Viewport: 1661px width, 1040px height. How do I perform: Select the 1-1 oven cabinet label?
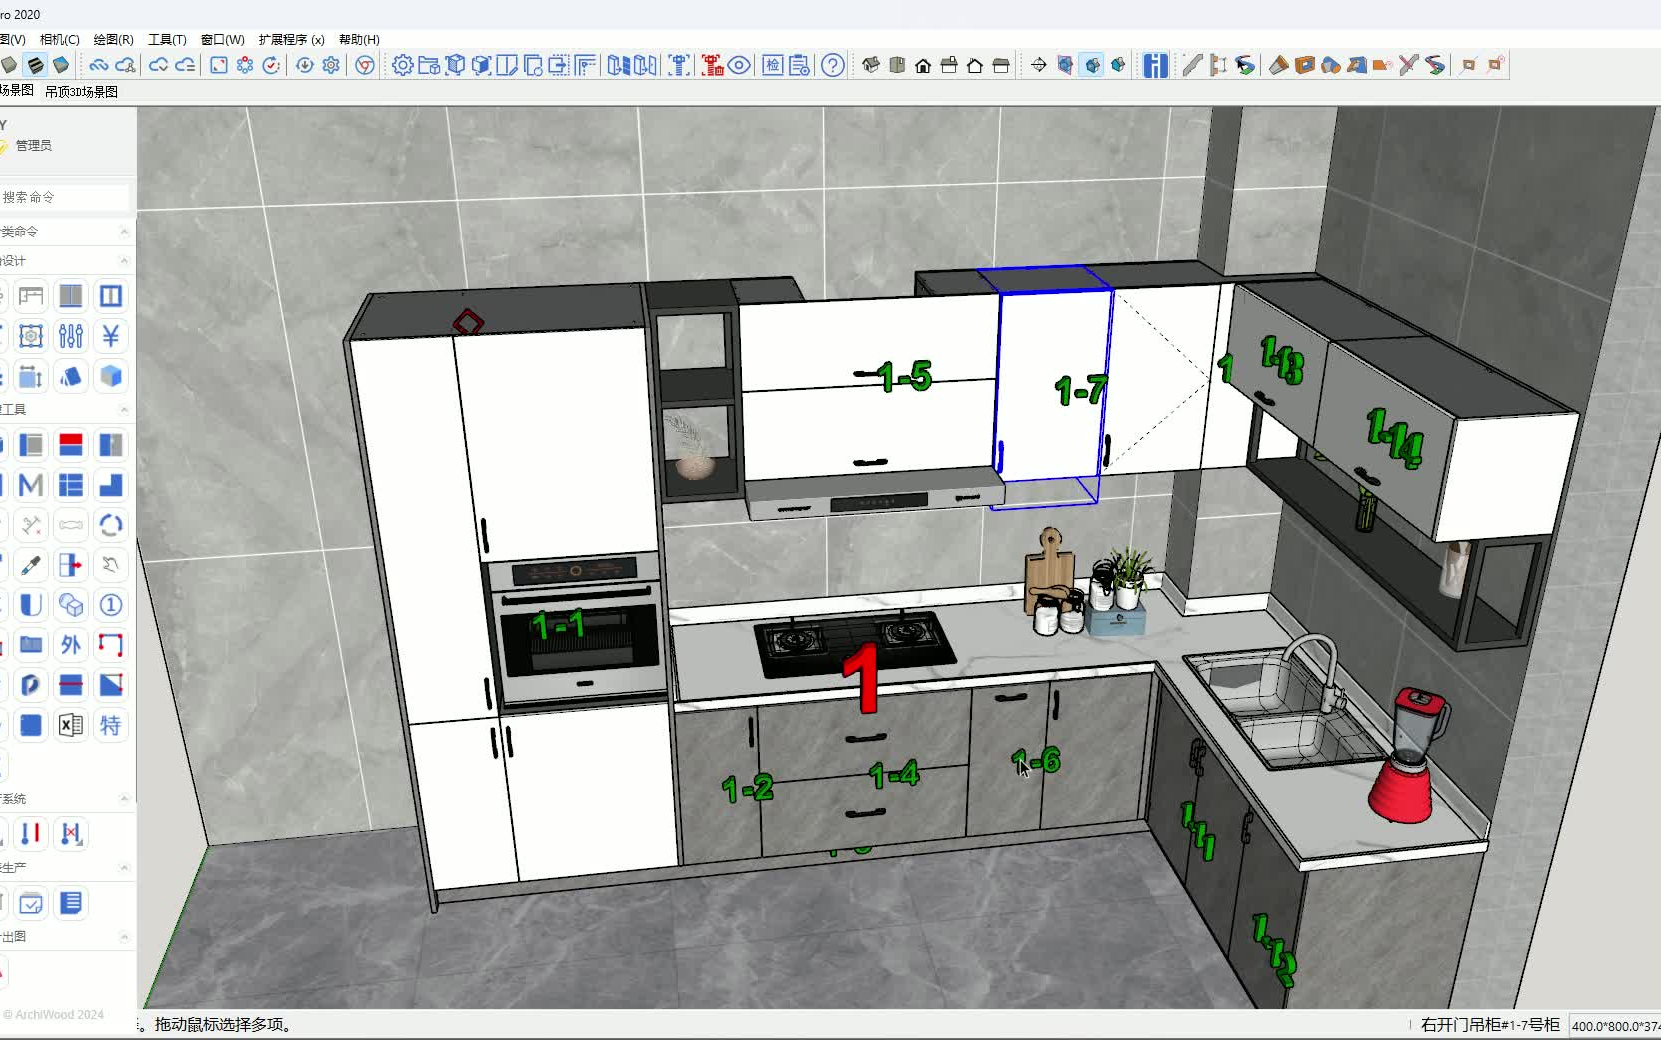pos(558,625)
